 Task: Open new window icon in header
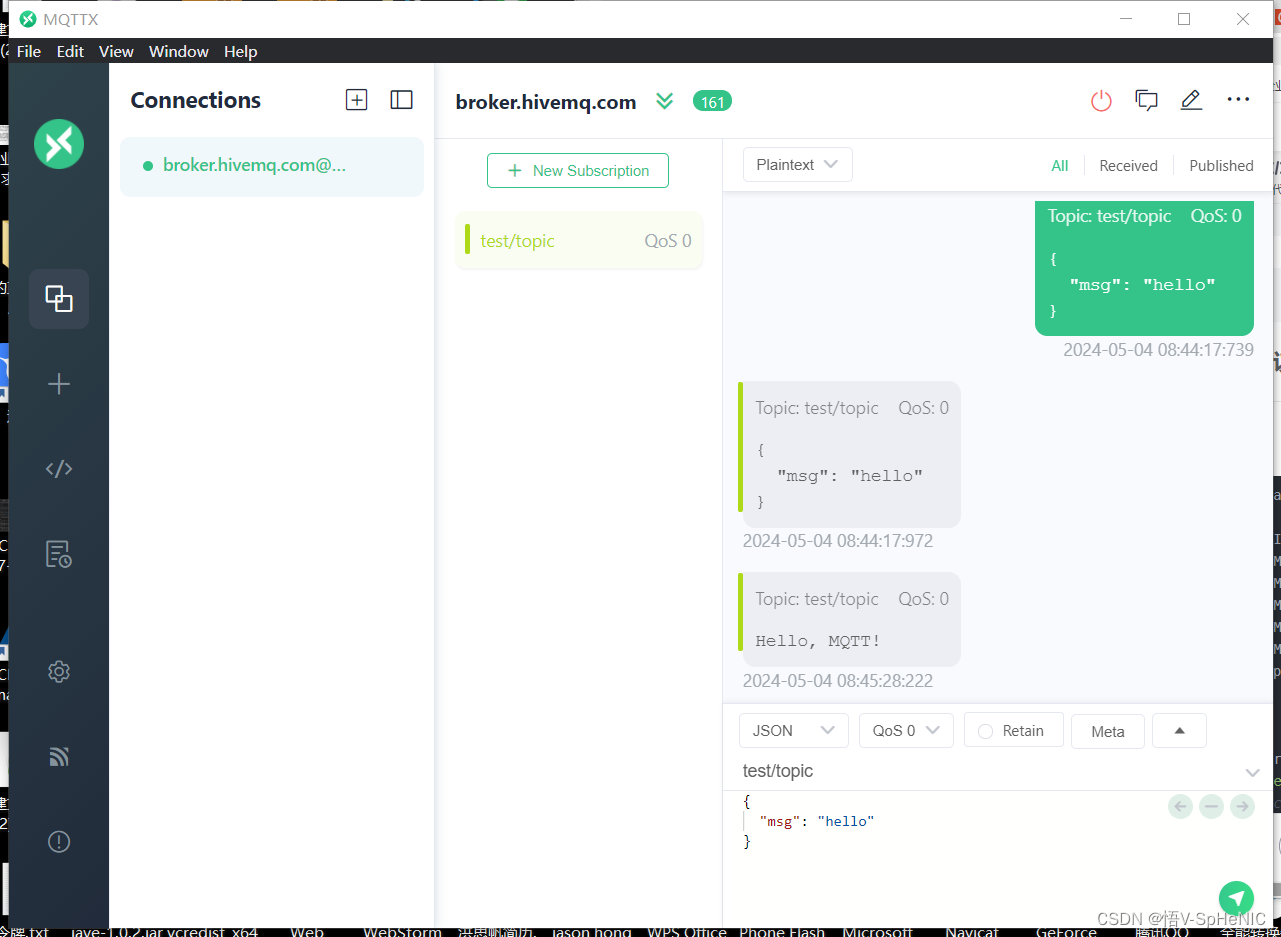pos(1146,100)
